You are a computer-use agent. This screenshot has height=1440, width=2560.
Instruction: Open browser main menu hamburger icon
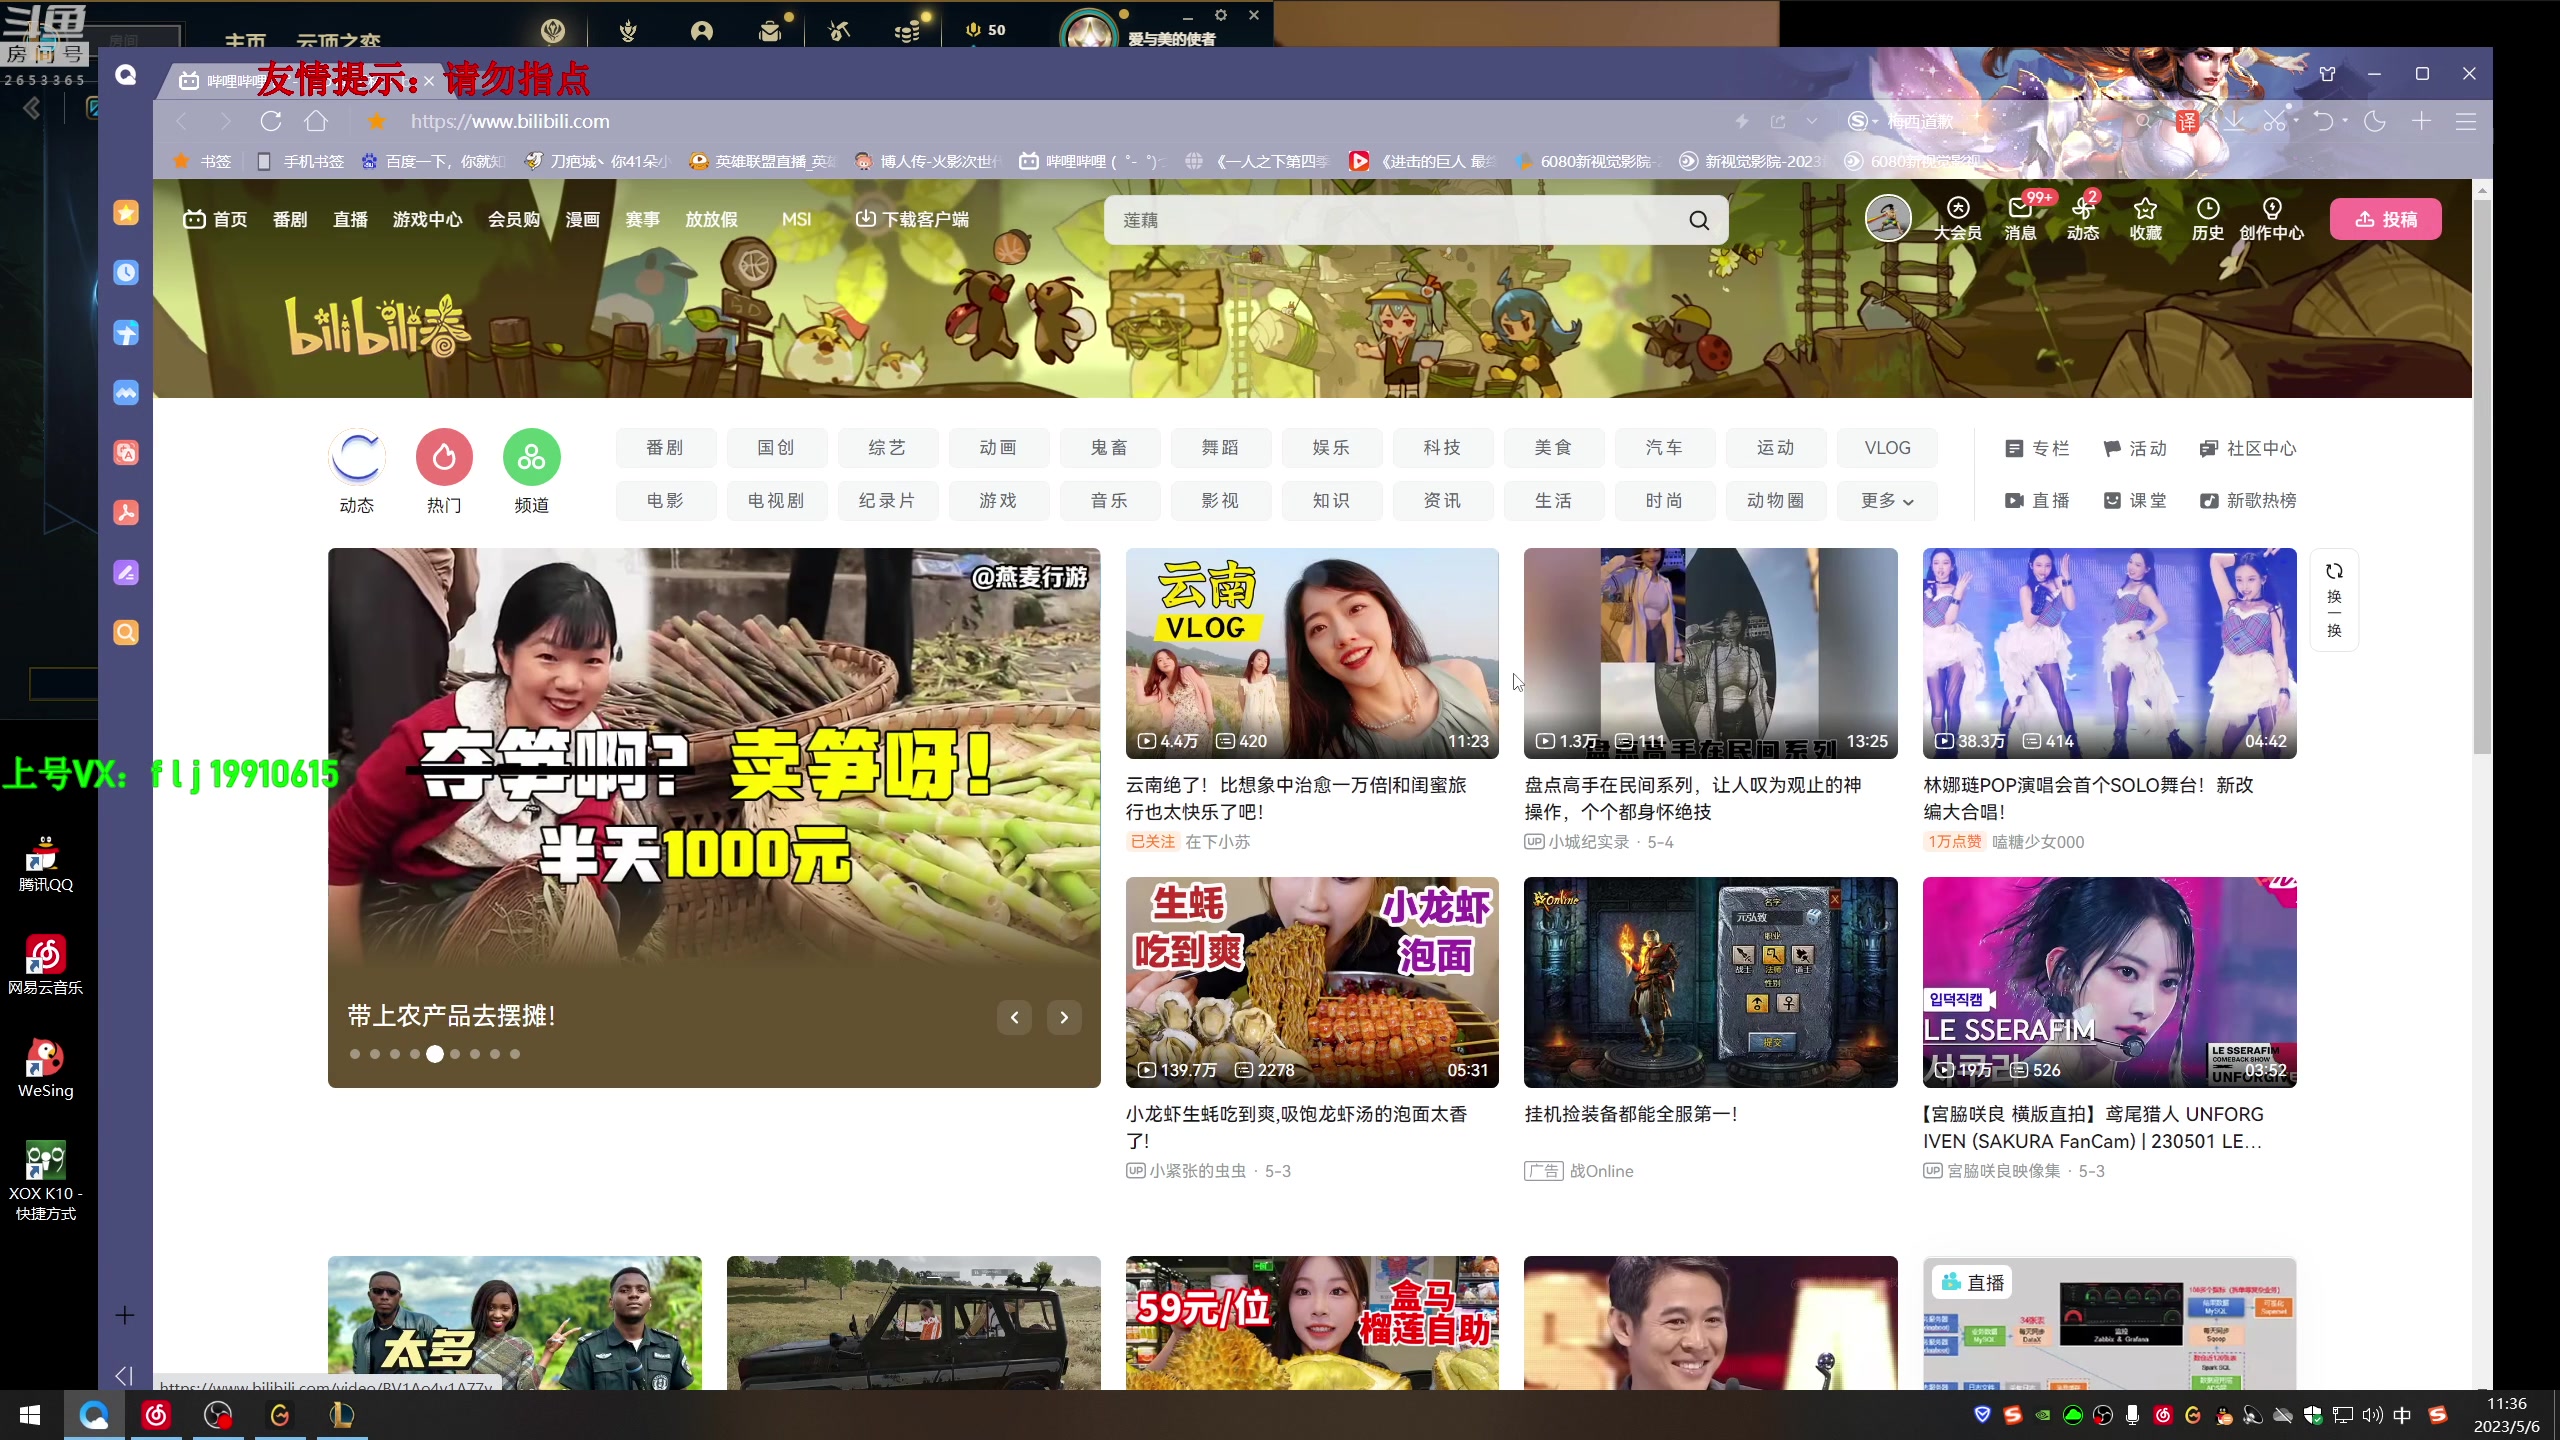pyautogui.click(x=2466, y=121)
